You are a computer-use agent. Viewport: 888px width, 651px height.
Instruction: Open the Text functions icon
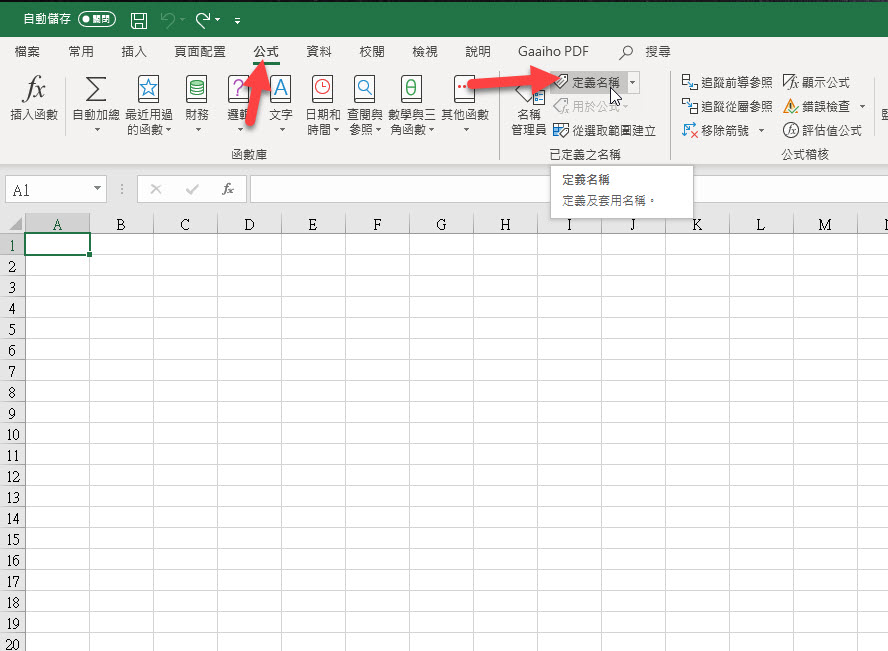tap(280, 89)
